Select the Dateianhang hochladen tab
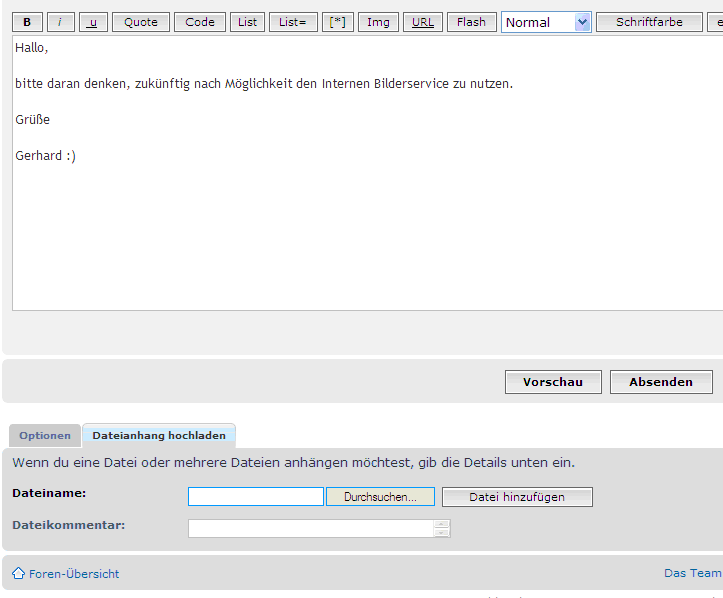Screen dimensions: 723x598 [x=159, y=435]
